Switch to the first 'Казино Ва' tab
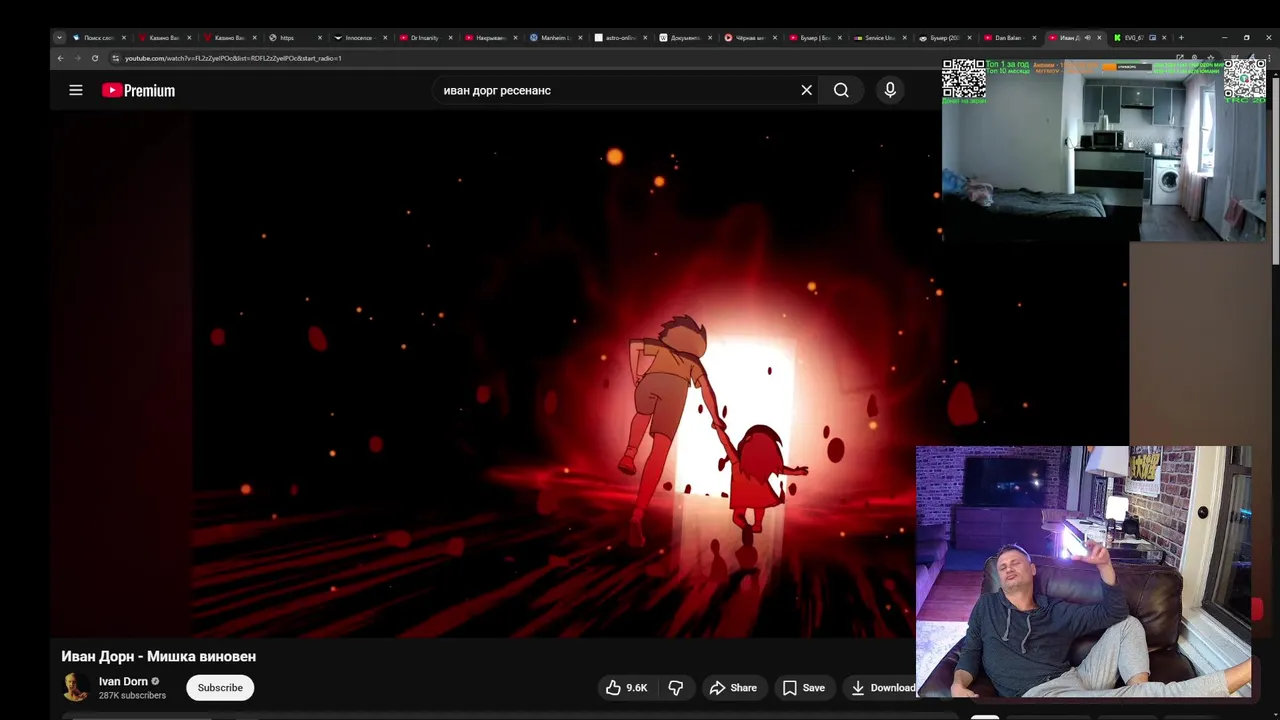 [164, 38]
